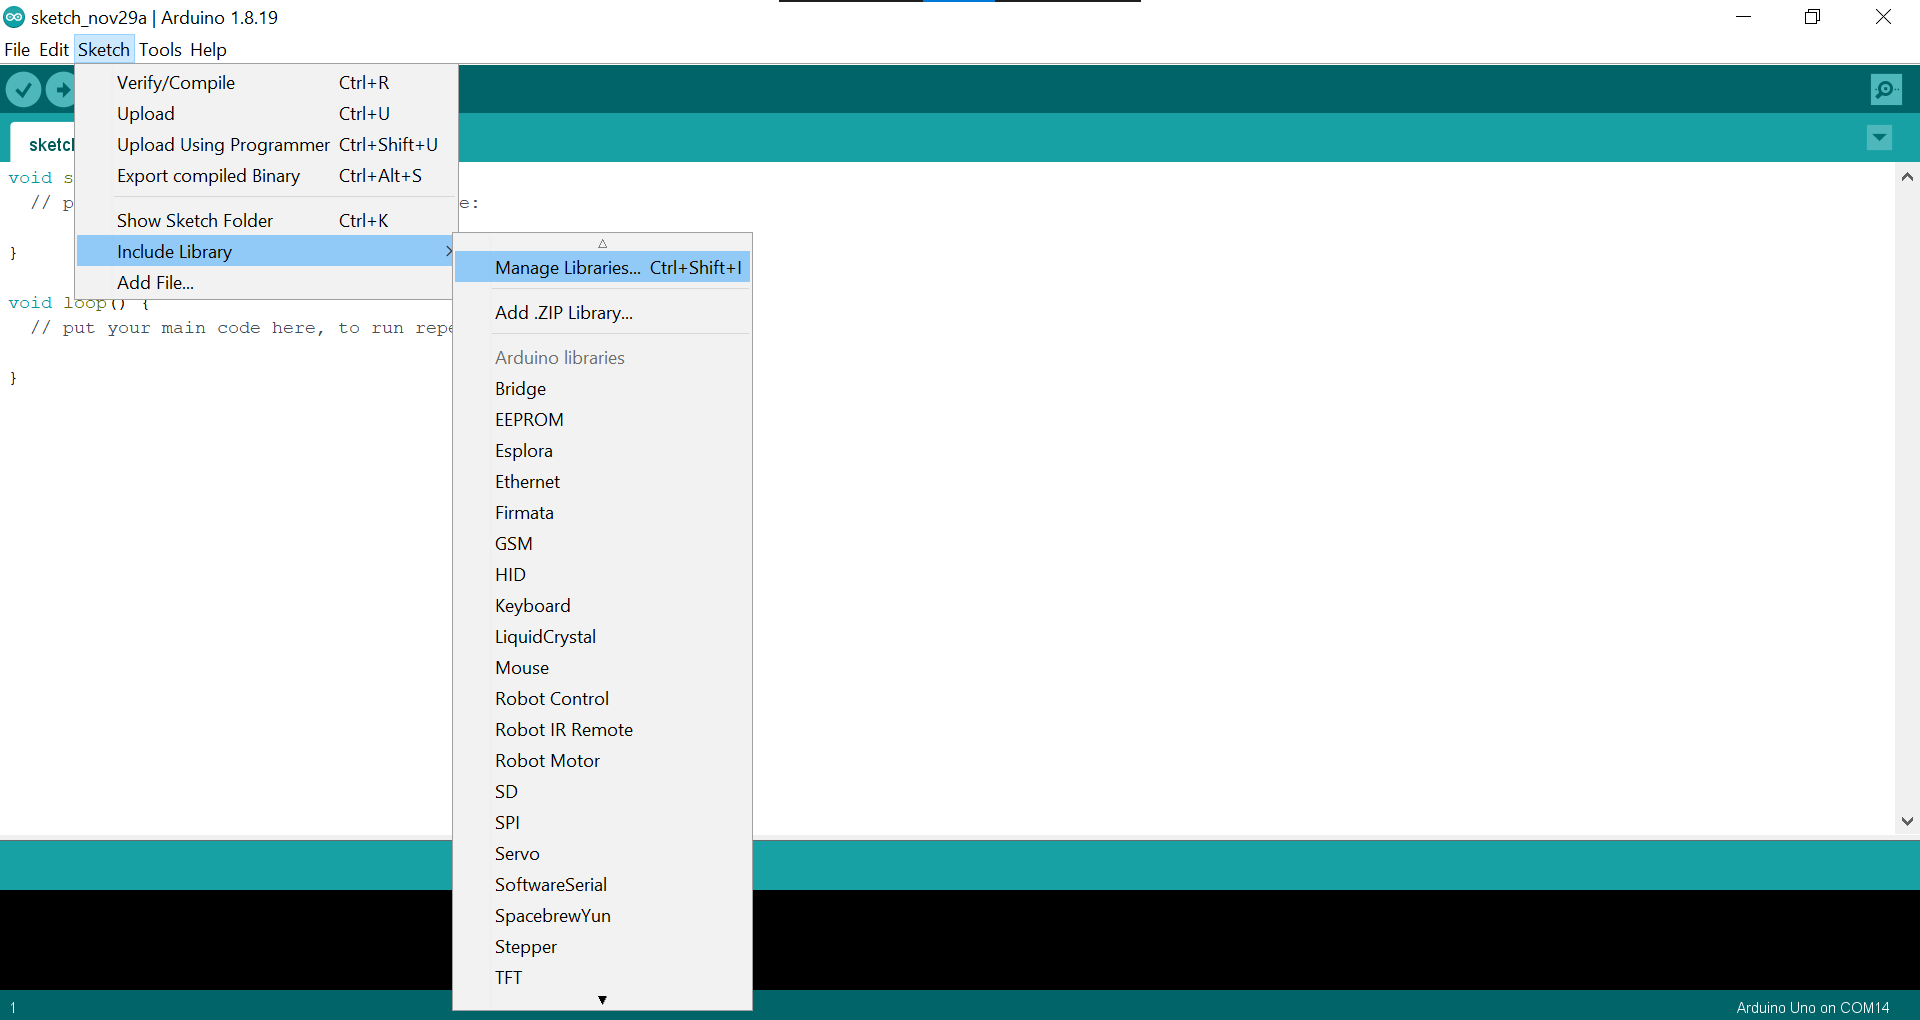Click editor scrollbar down arrow
The image size is (1920, 1020).
pos(1907,821)
